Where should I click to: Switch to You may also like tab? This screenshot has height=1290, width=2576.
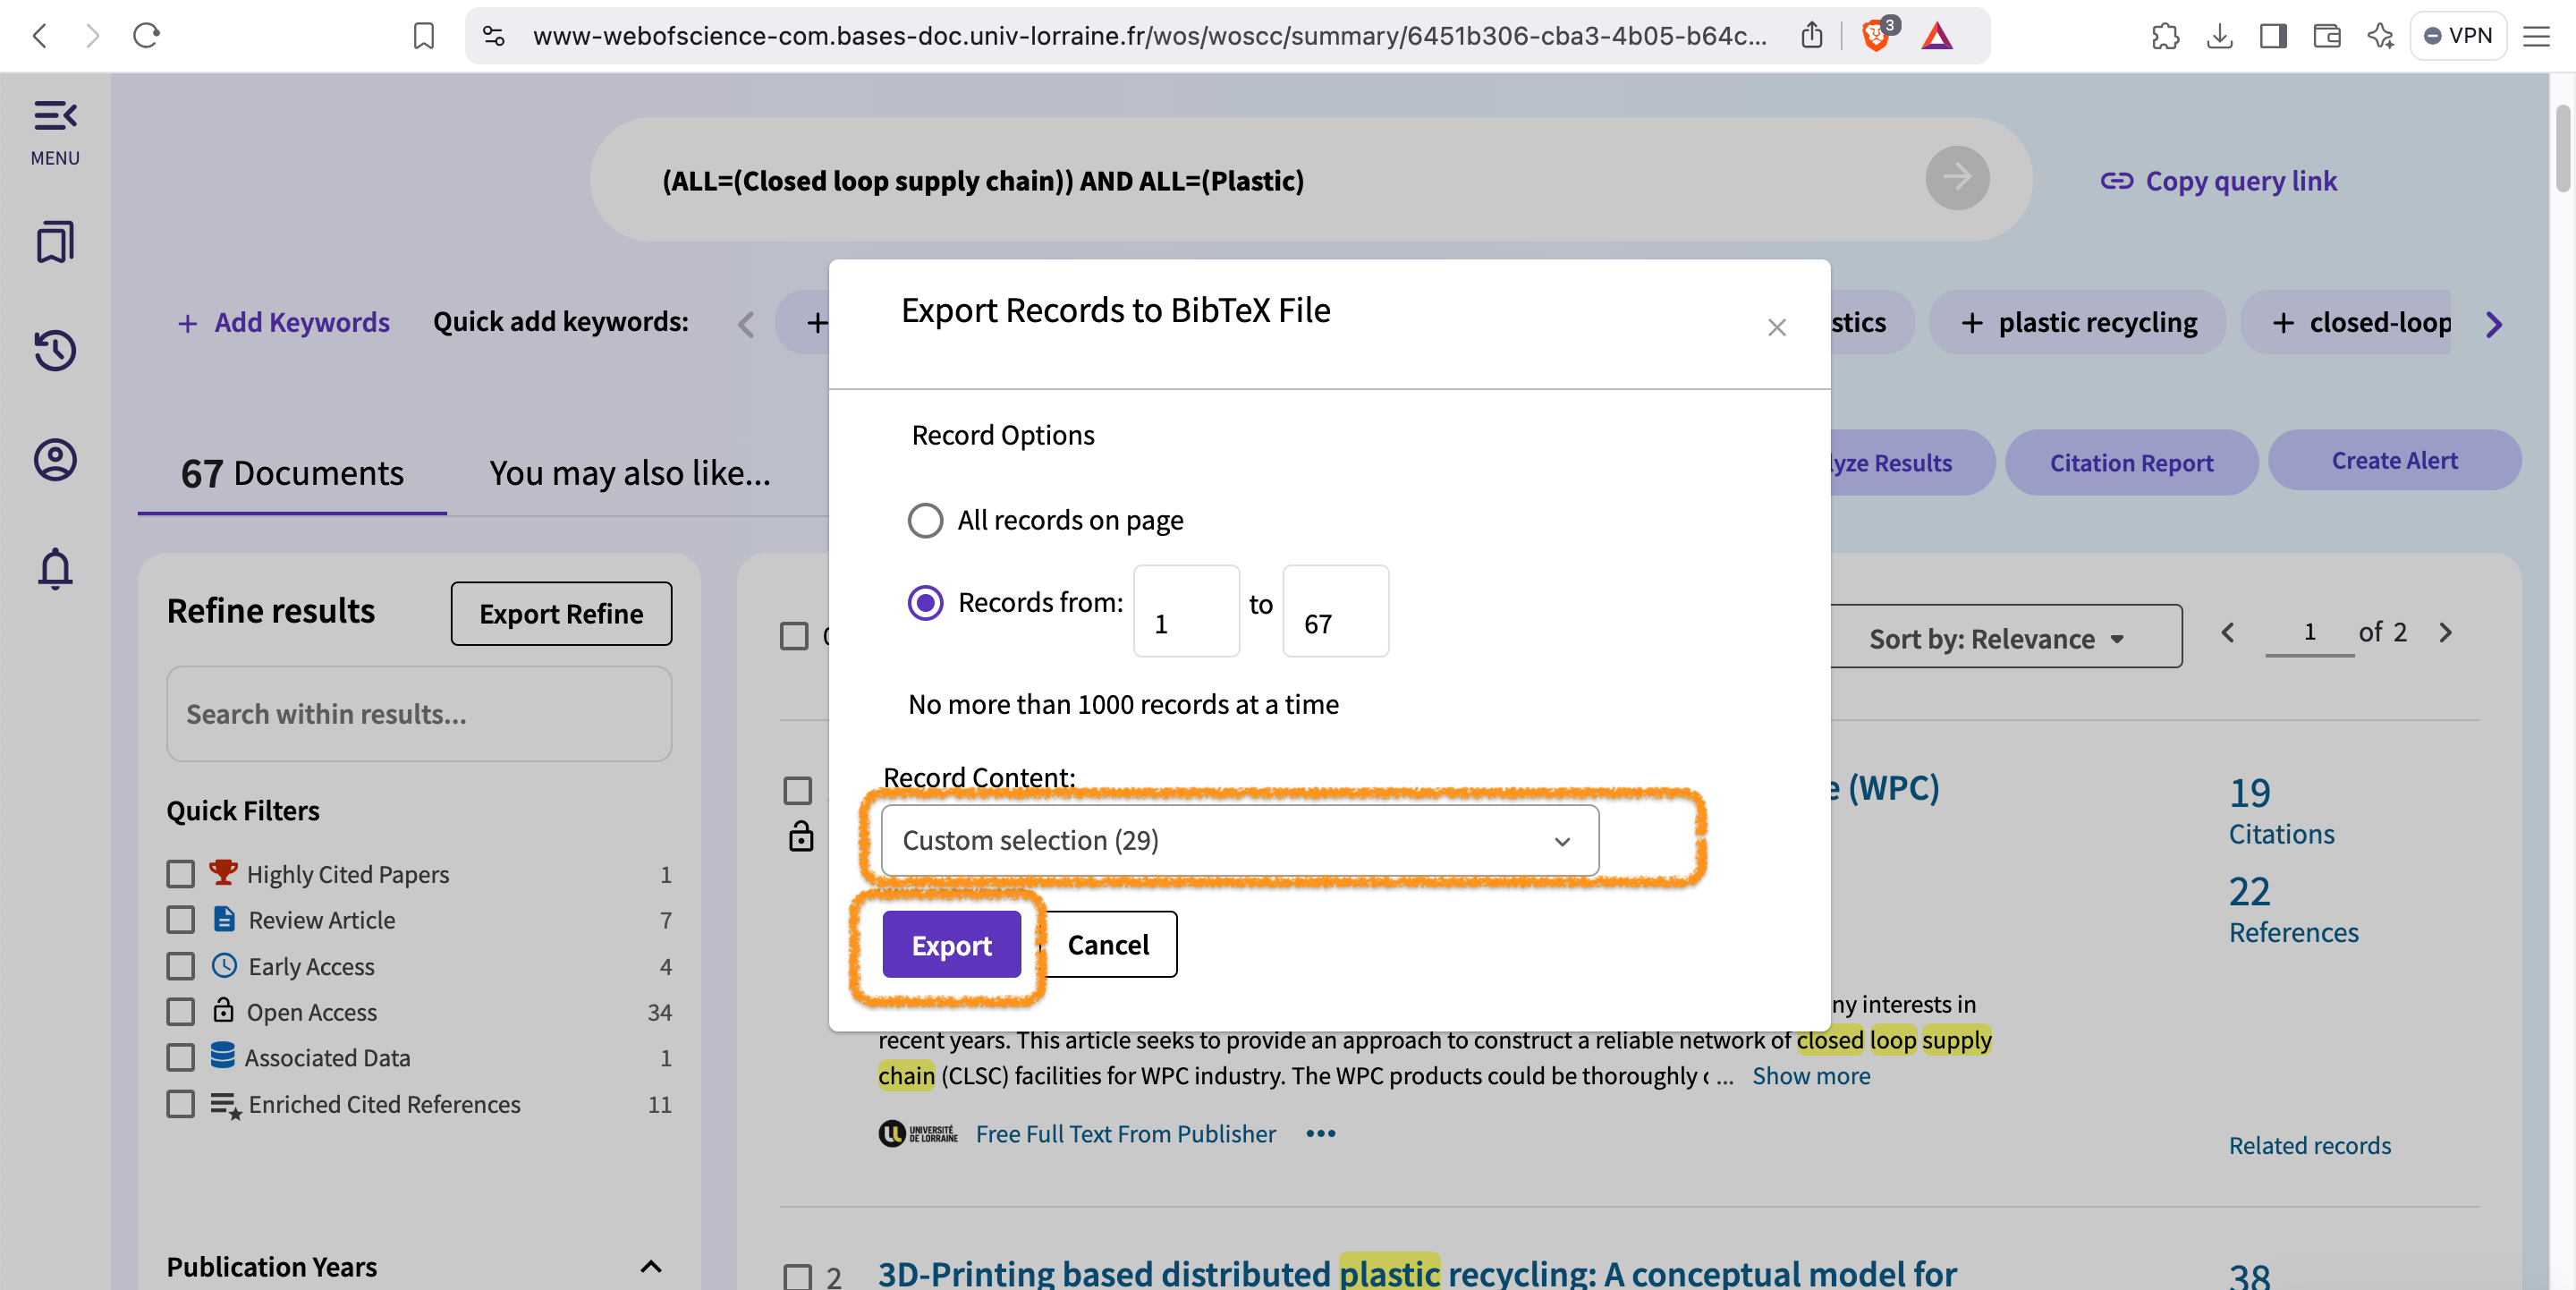630,473
